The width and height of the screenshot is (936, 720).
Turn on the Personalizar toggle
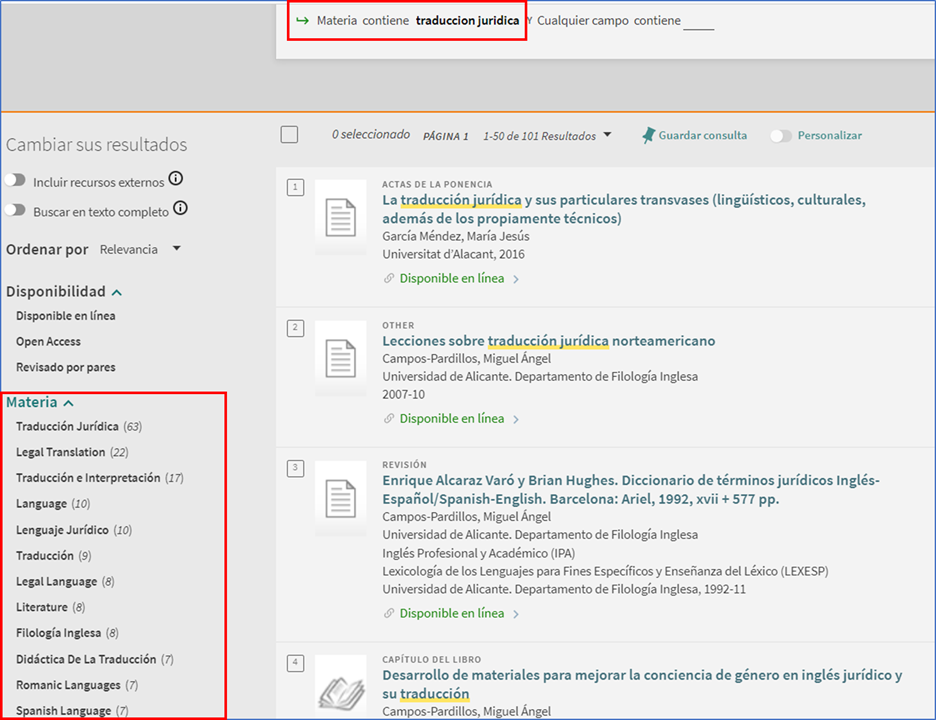(x=781, y=136)
